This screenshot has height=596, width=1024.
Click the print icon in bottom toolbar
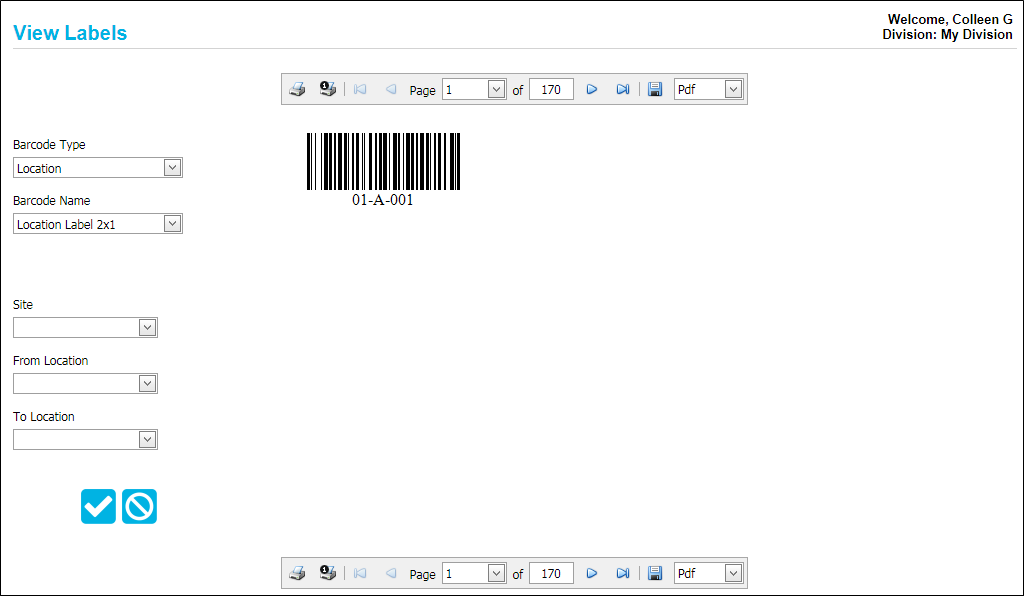point(297,573)
